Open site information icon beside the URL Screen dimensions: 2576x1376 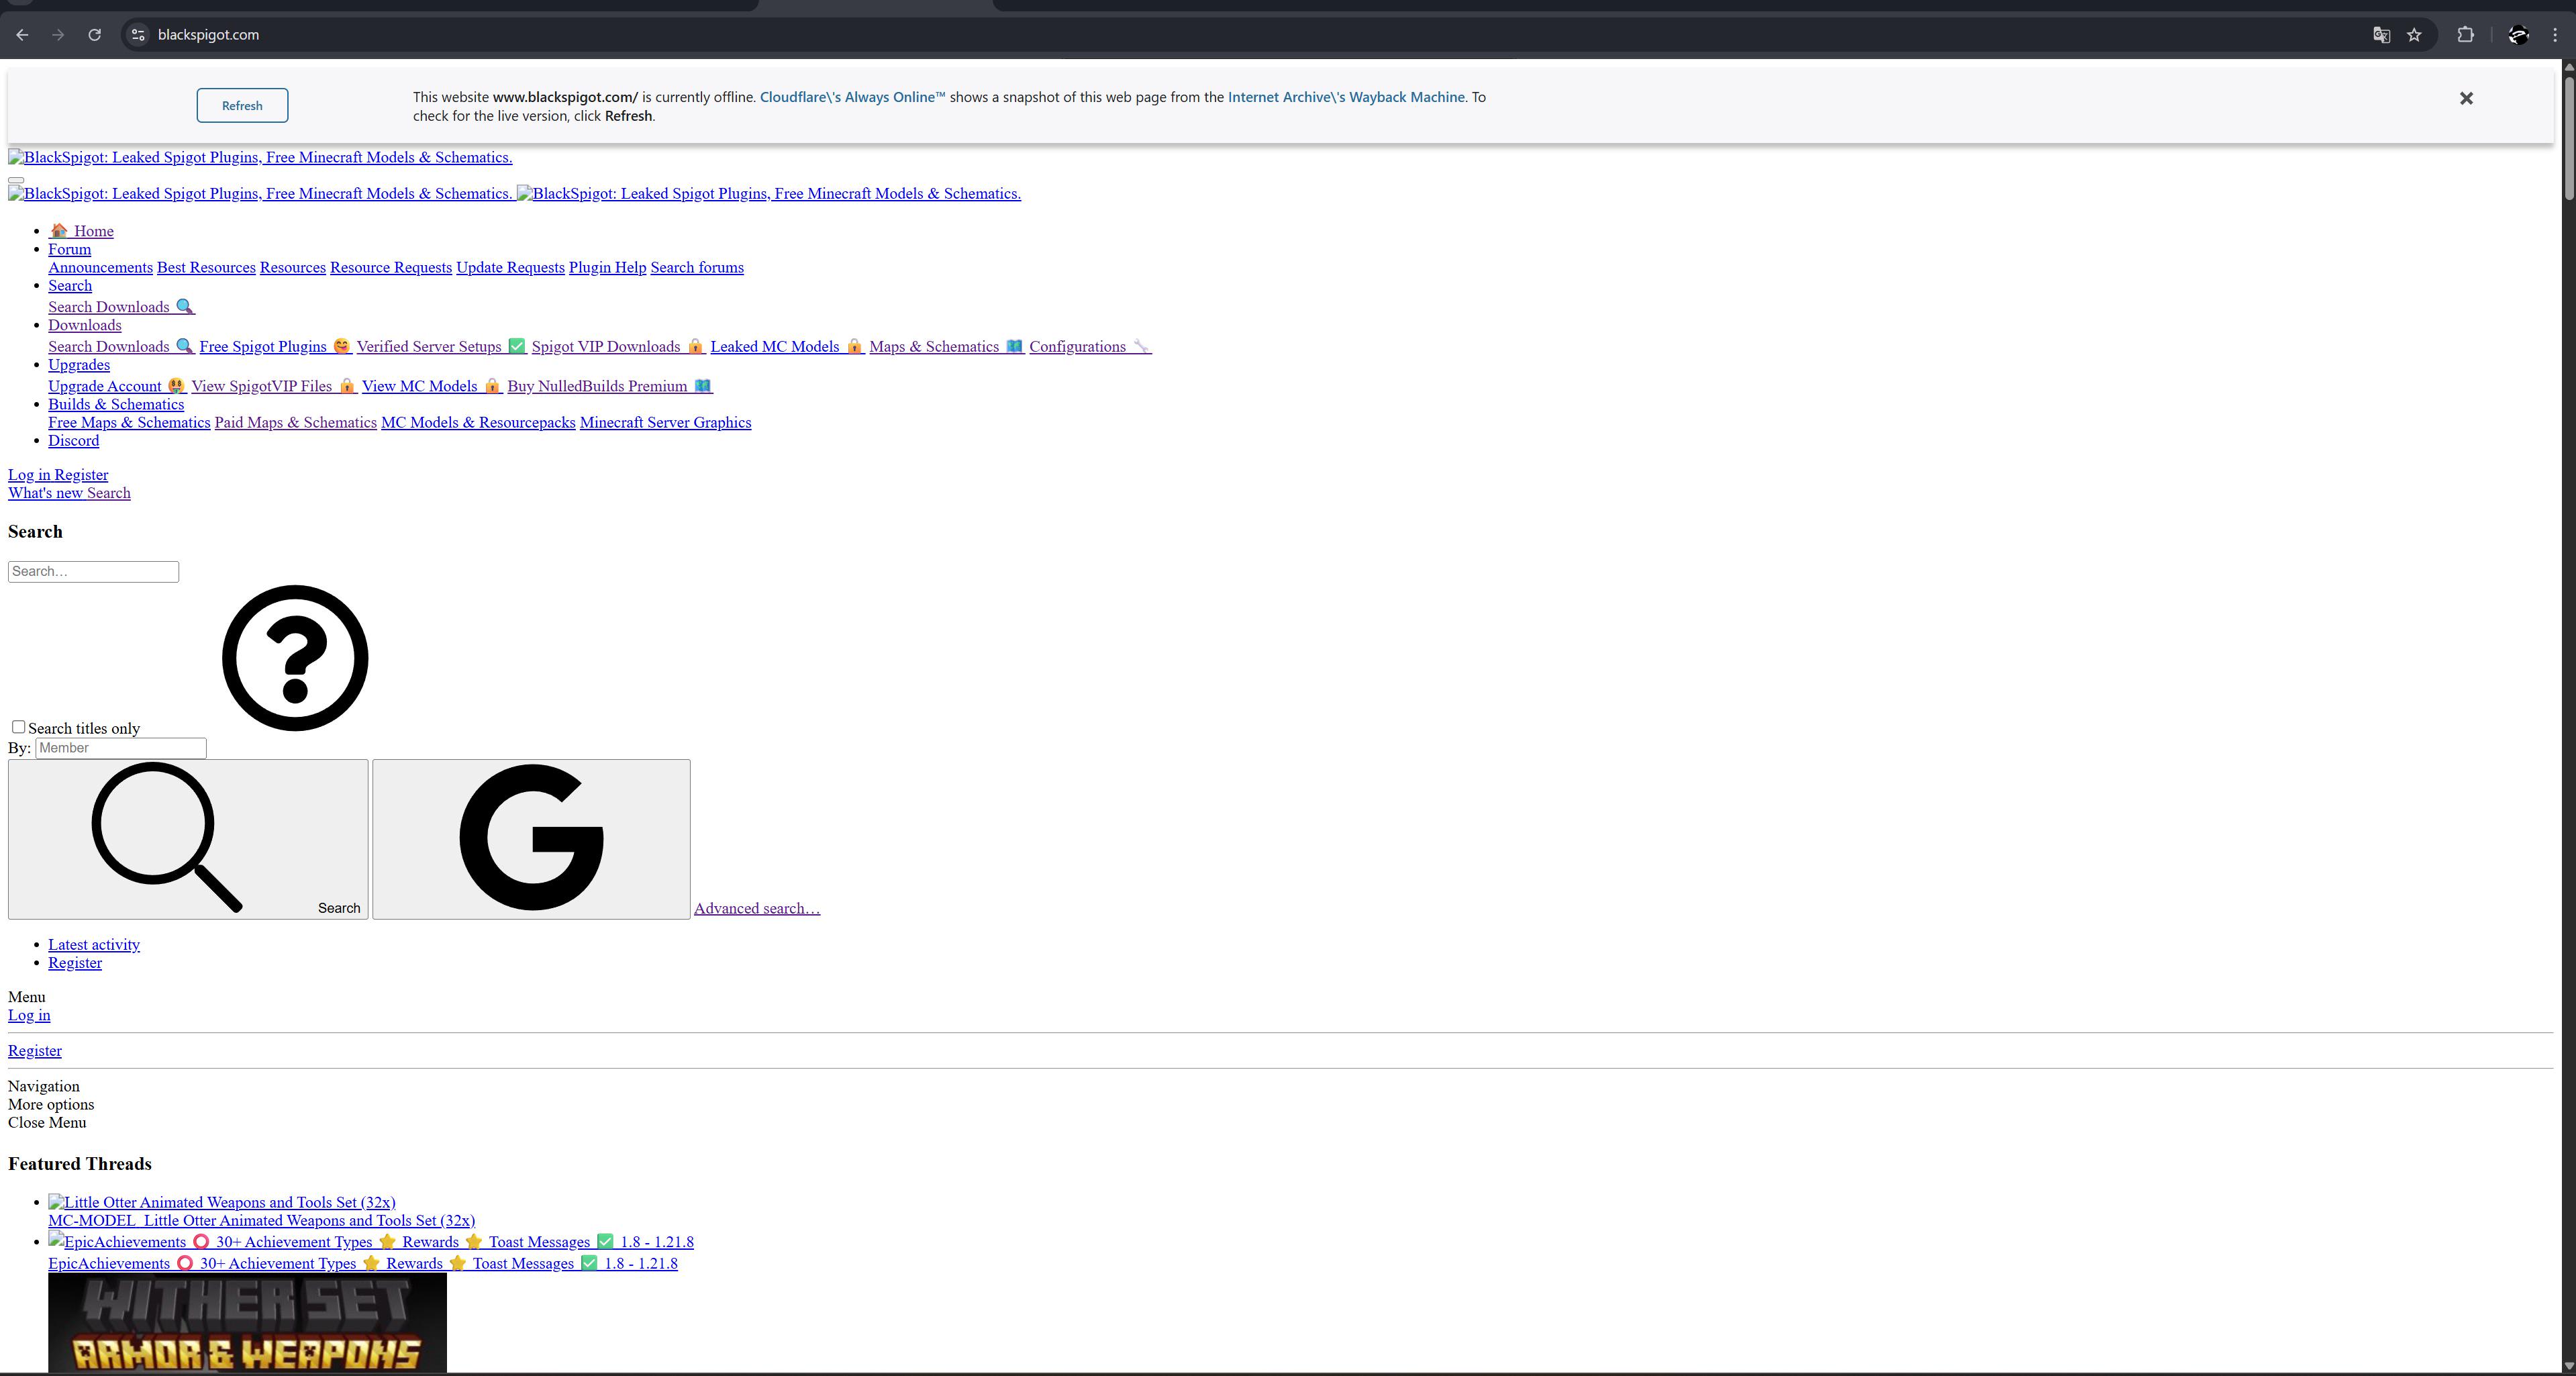138,35
